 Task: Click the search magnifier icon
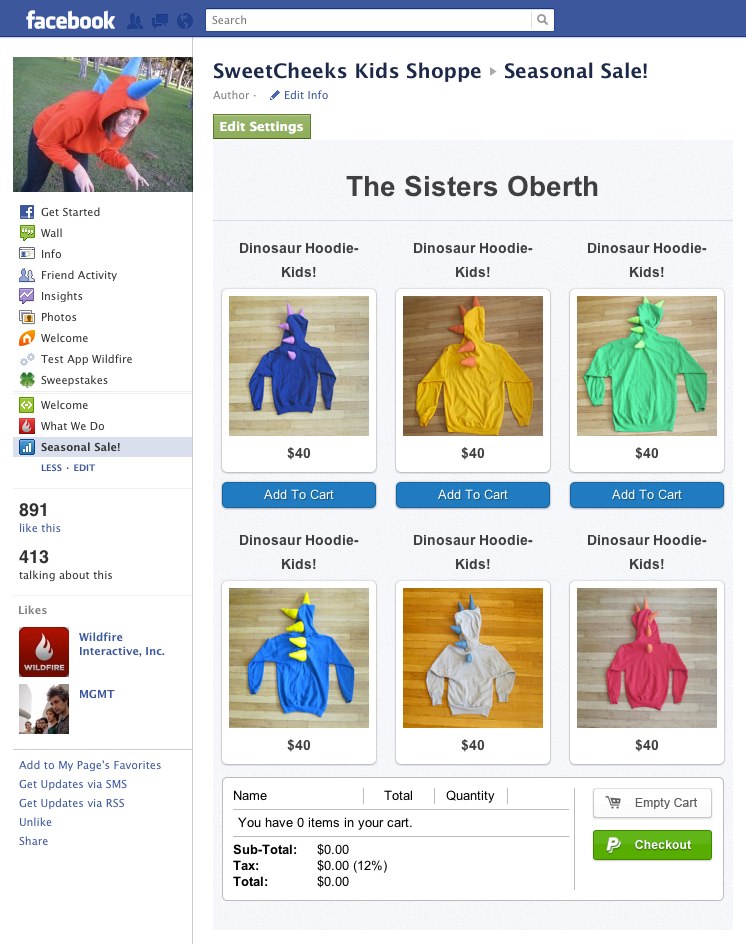tap(542, 20)
